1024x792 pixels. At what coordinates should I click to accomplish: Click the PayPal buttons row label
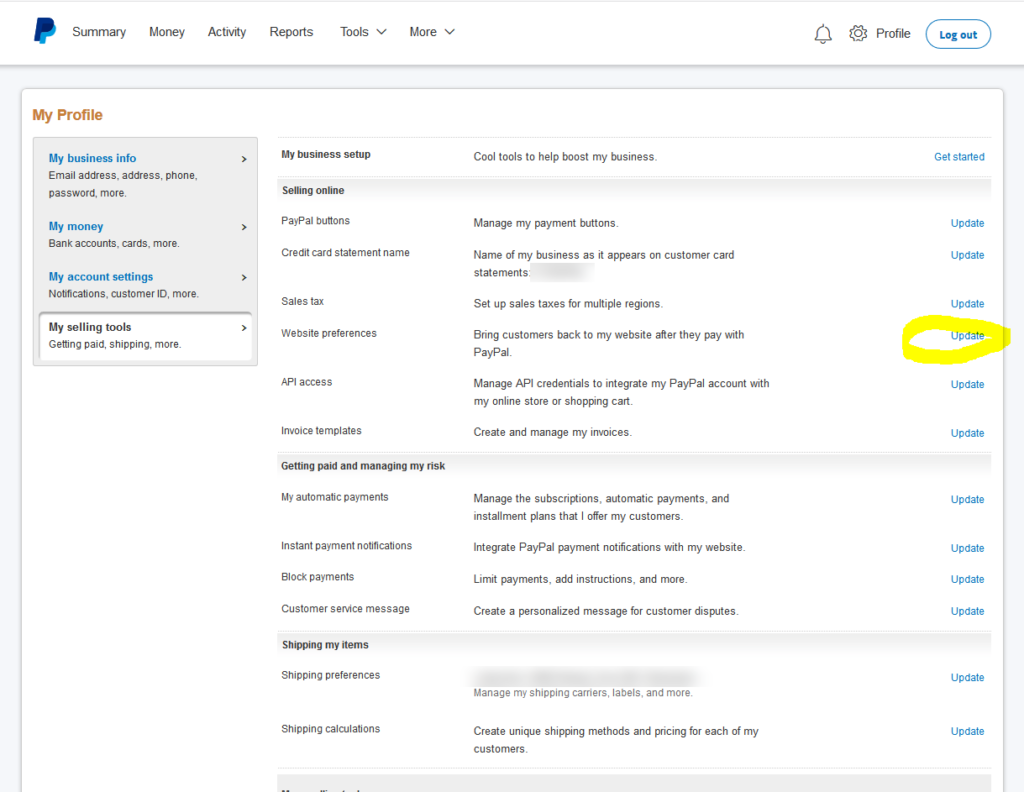coord(315,221)
